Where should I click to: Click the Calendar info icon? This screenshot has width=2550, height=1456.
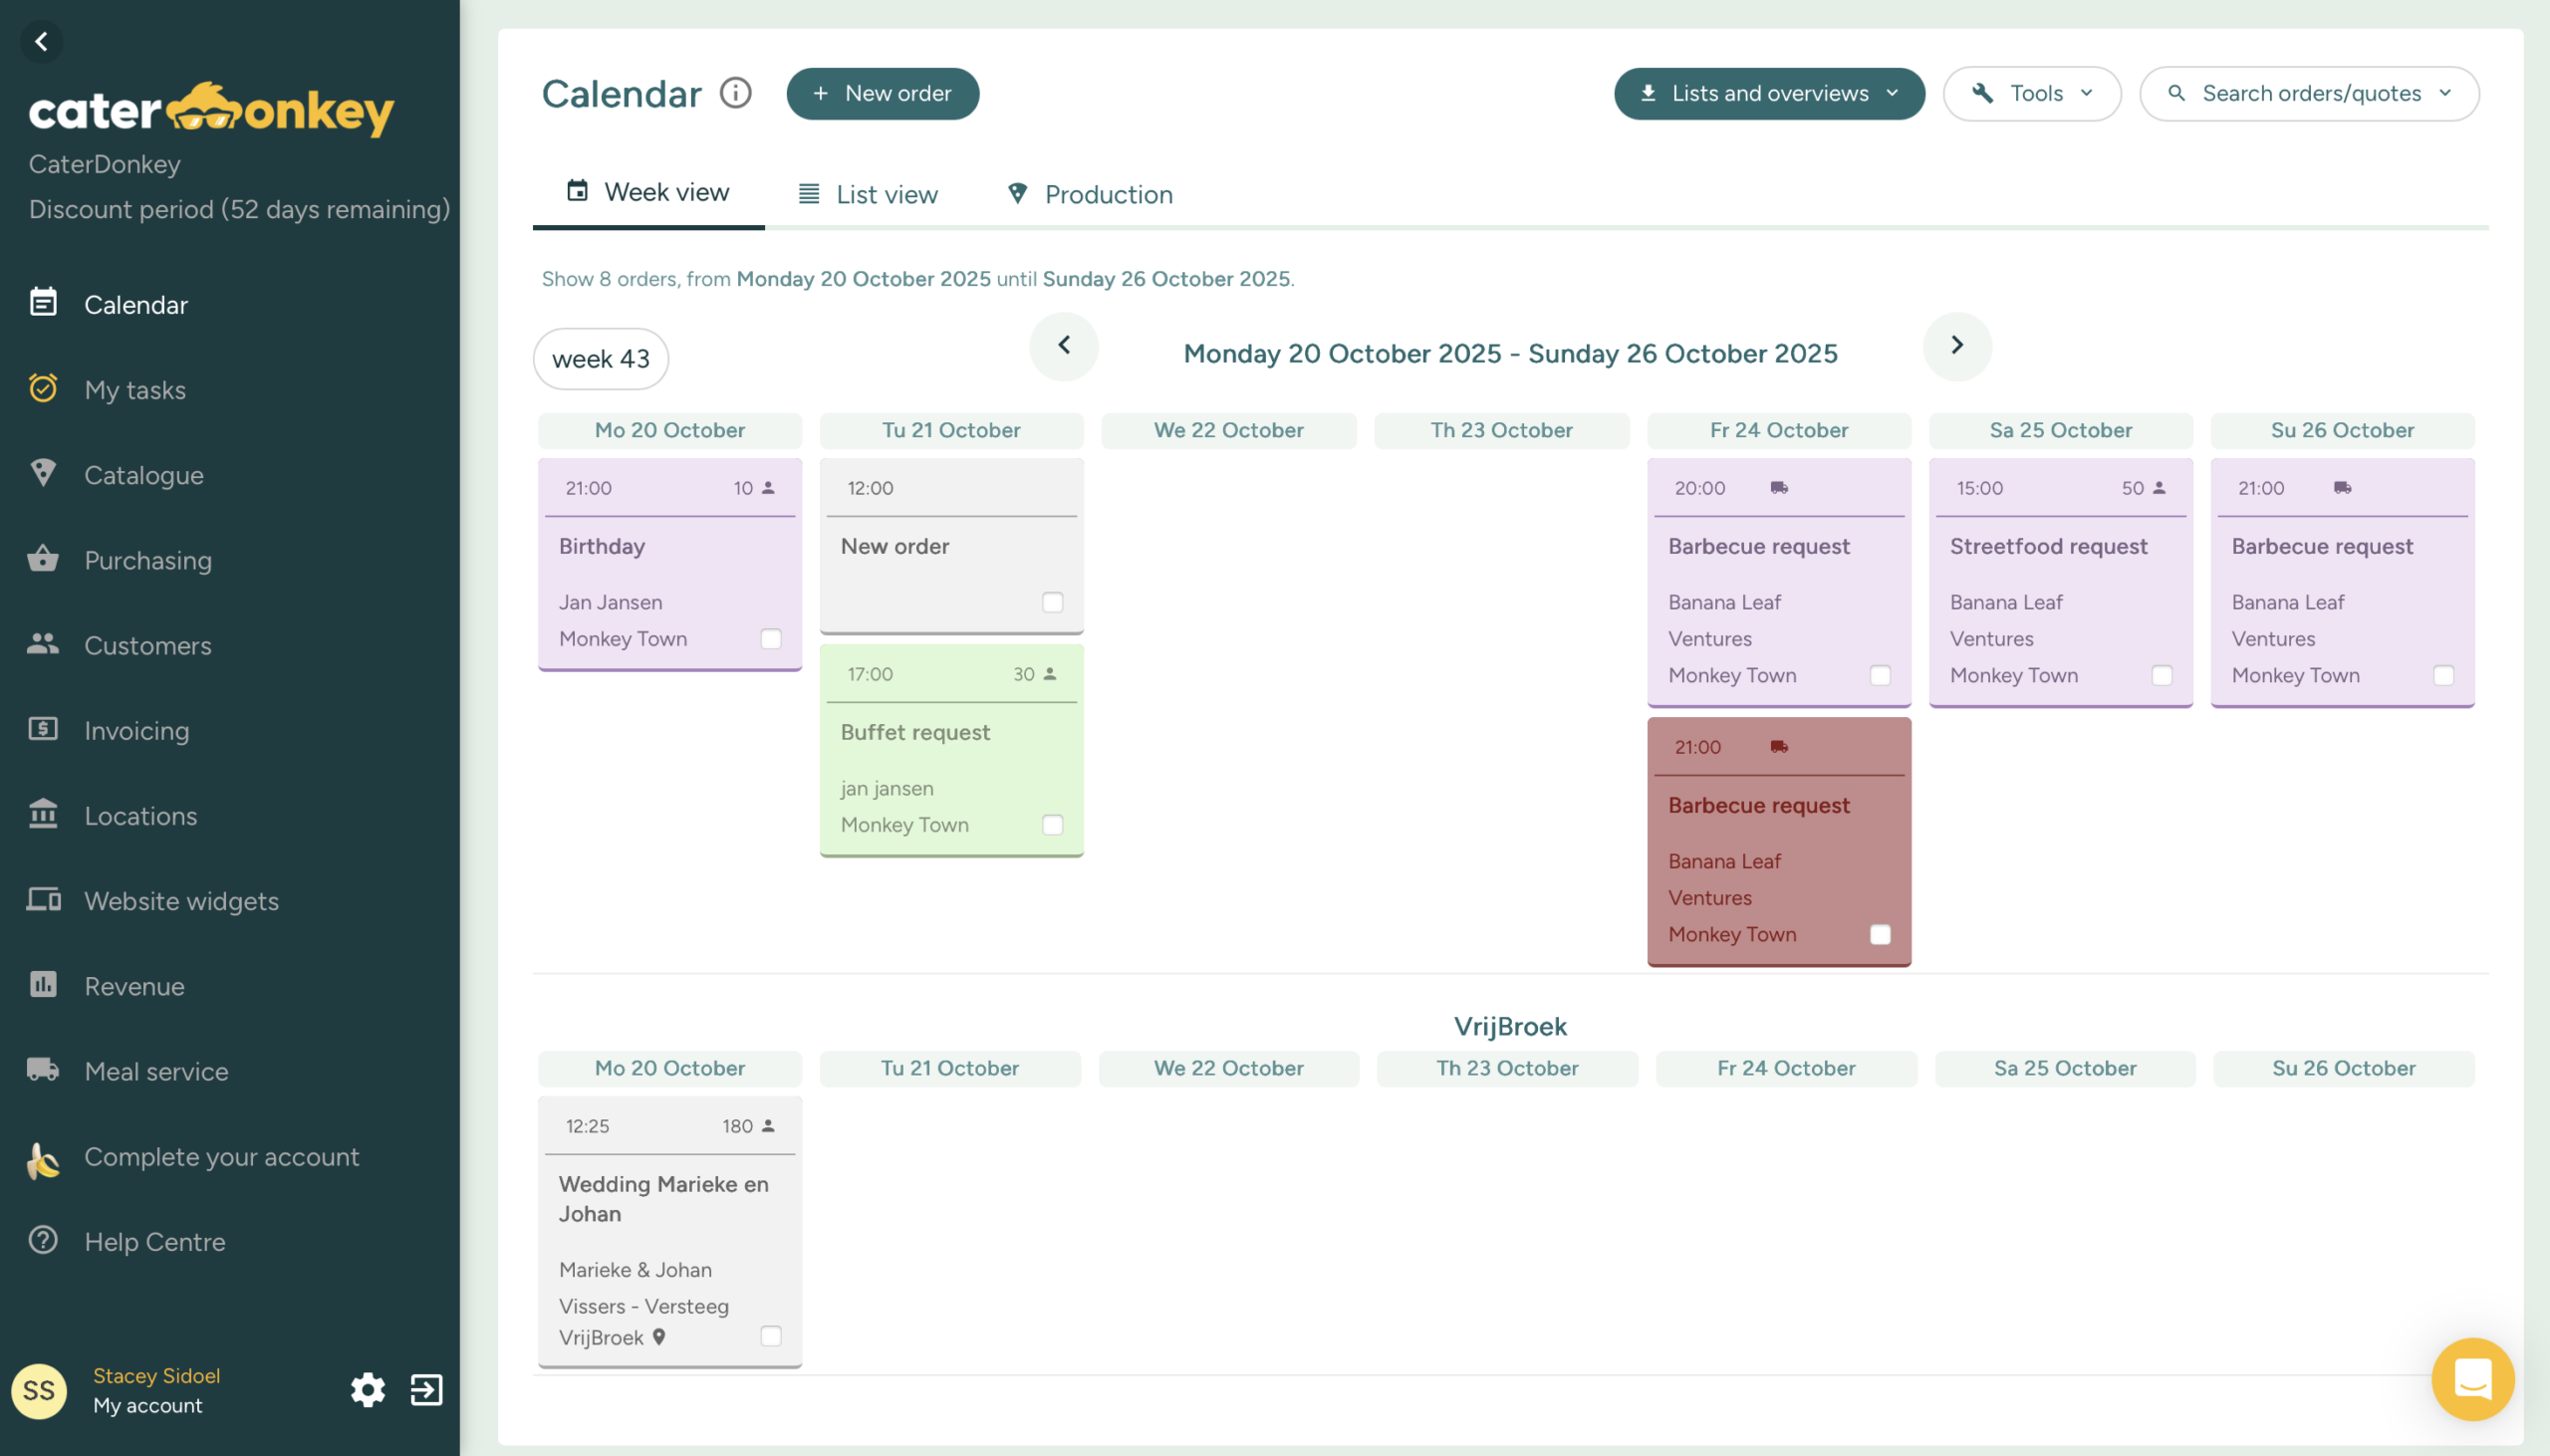pyautogui.click(x=736, y=93)
